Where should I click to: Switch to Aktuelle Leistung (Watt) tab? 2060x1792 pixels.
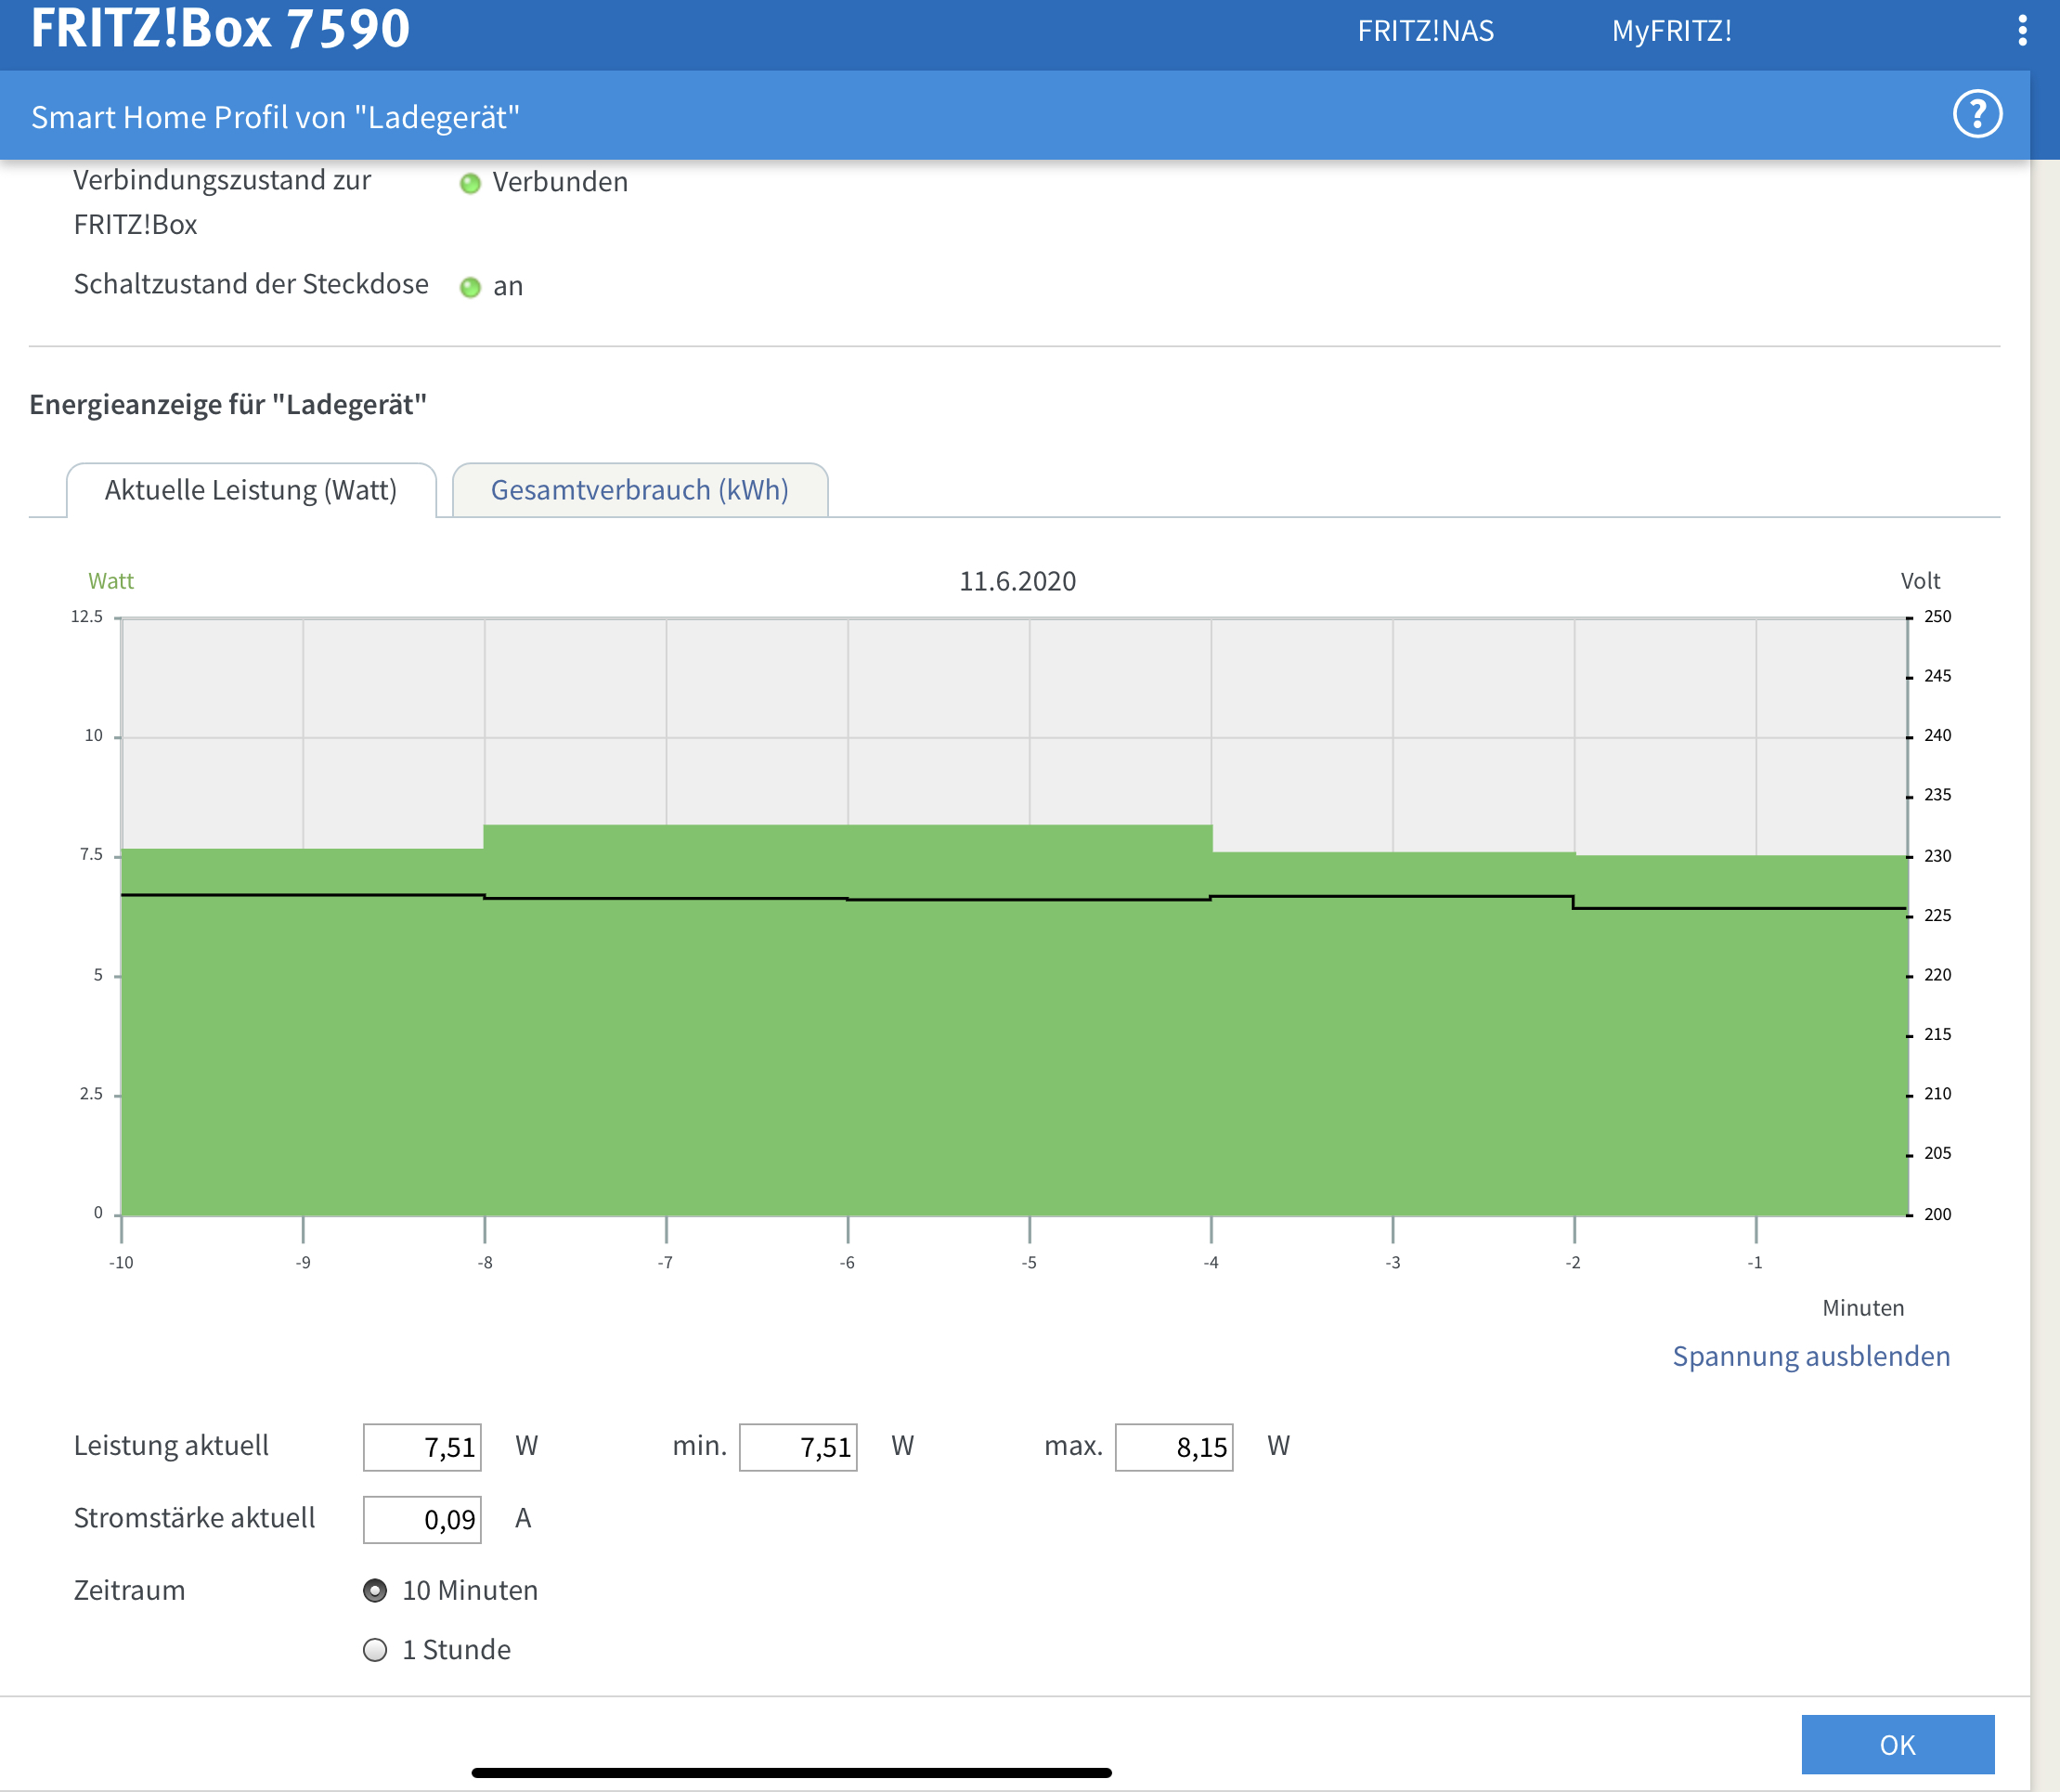[251, 490]
